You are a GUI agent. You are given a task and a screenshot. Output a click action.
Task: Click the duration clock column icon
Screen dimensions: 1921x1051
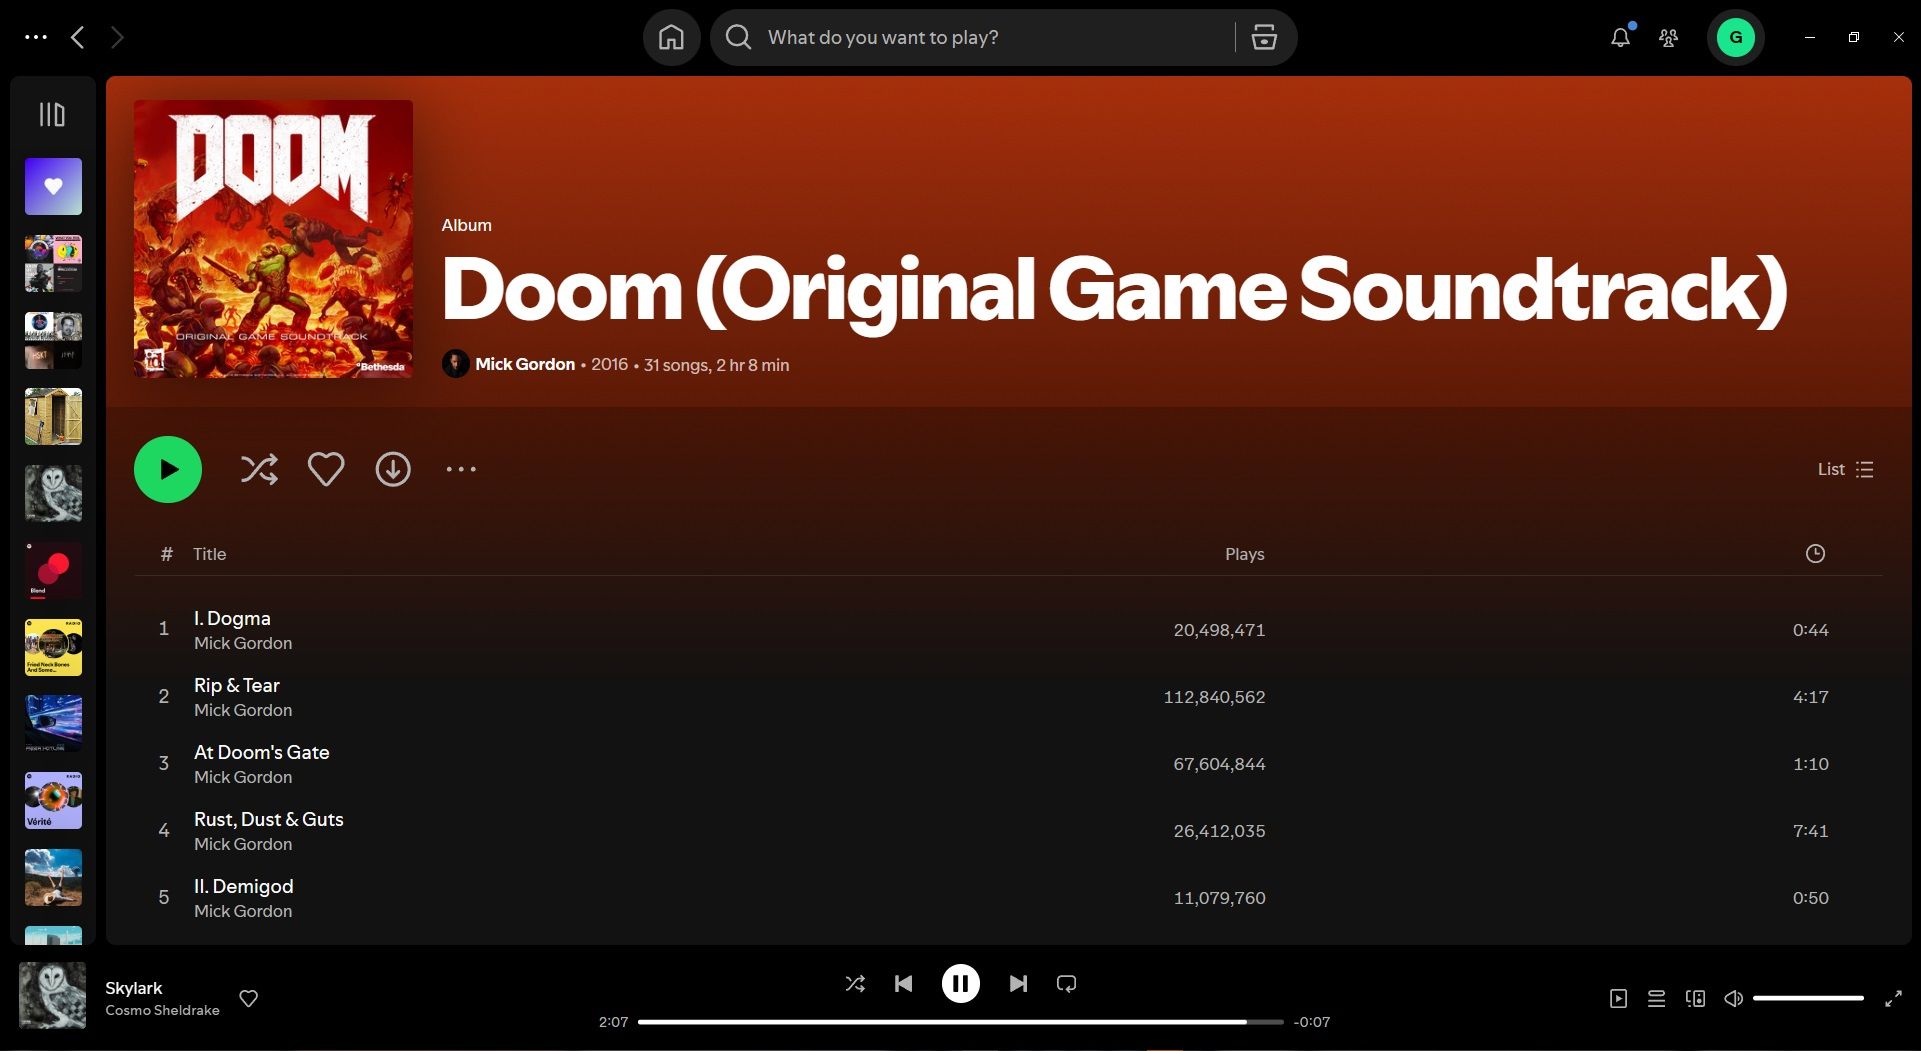pos(1815,553)
